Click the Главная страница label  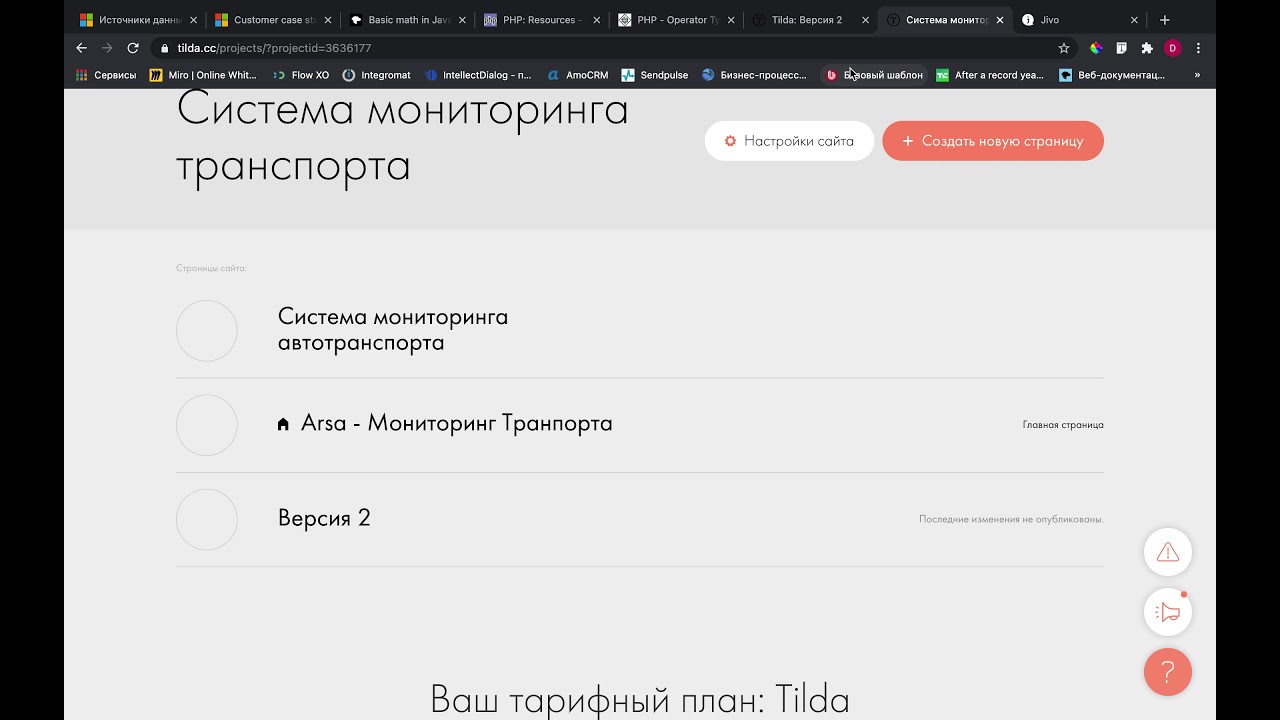click(x=1063, y=425)
